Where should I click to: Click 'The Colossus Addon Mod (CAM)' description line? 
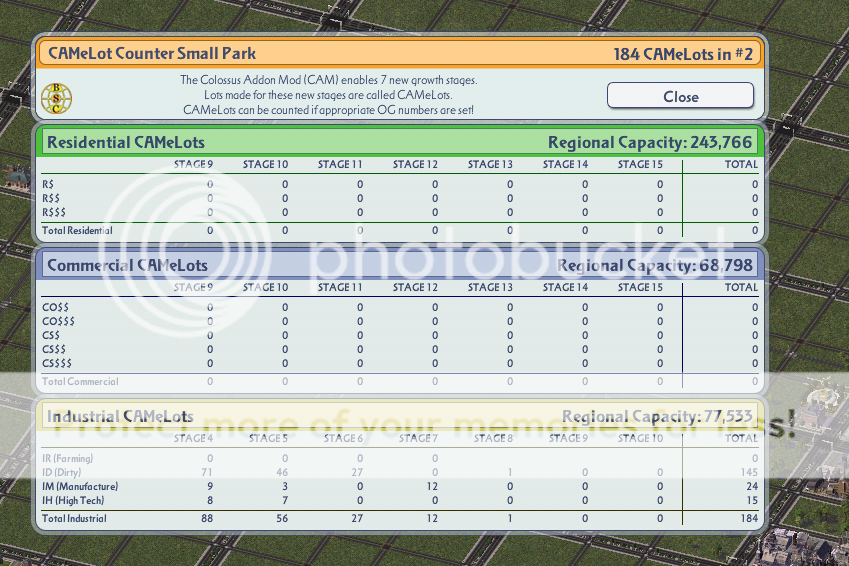pos(329,80)
